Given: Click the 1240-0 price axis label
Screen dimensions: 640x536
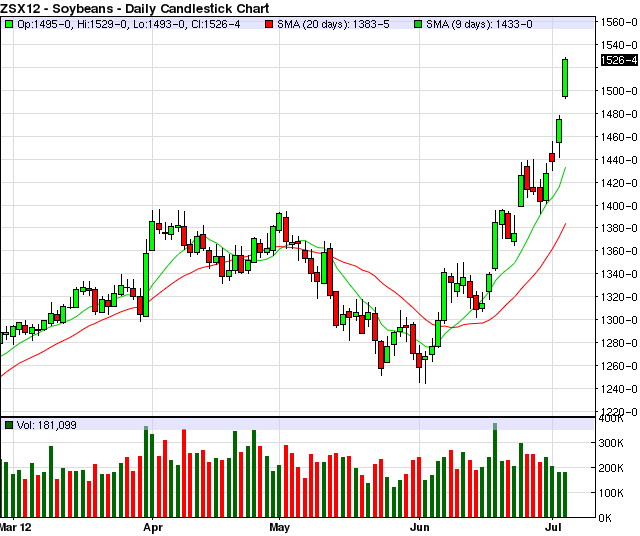Looking at the screenshot, I should 619,389.
